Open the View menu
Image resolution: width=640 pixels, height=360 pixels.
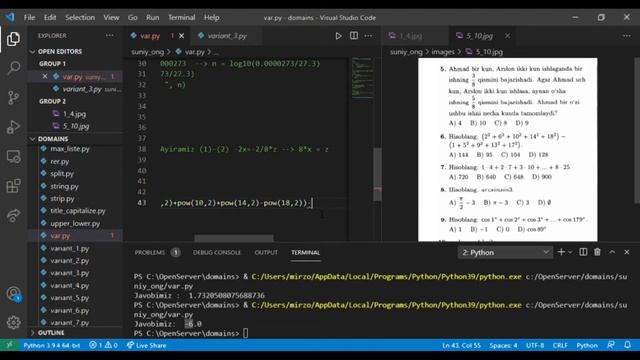[111, 18]
